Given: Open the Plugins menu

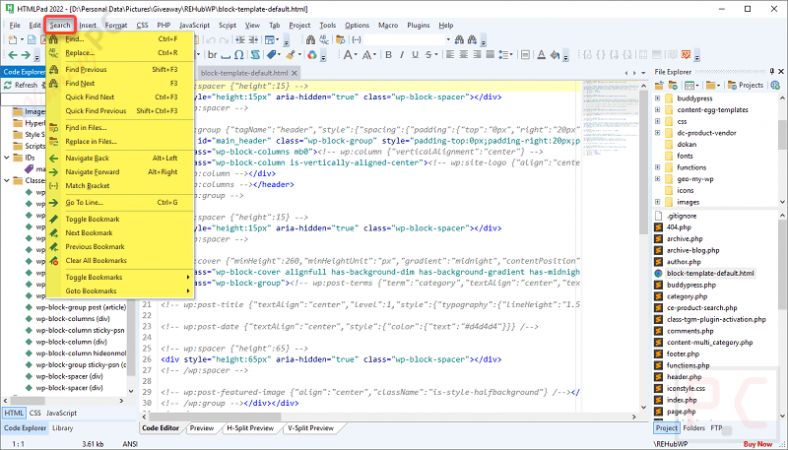Looking at the screenshot, I should pyautogui.click(x=418, y=25).
